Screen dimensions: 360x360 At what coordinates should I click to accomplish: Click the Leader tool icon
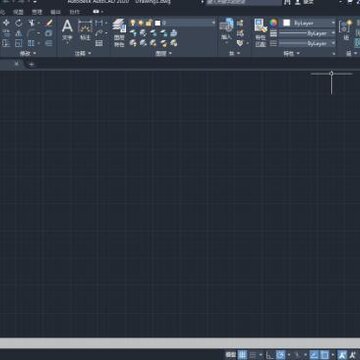(x=99, y=33)
